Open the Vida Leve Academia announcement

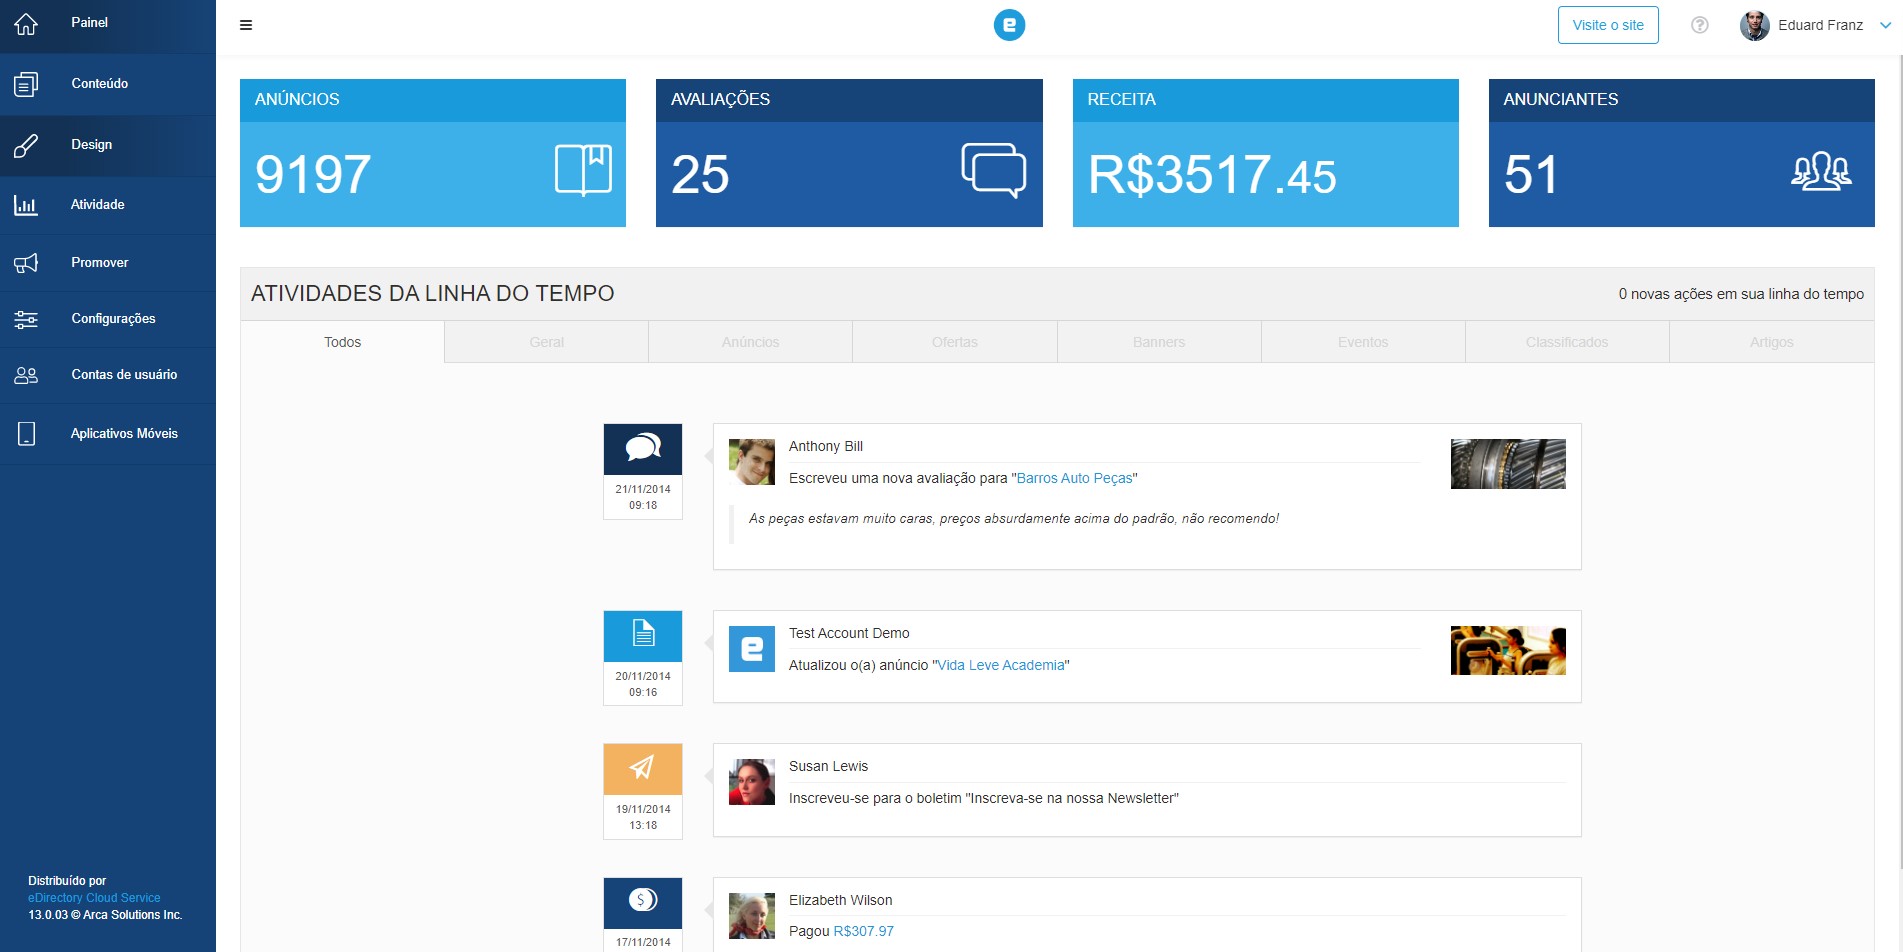(999, 664)
